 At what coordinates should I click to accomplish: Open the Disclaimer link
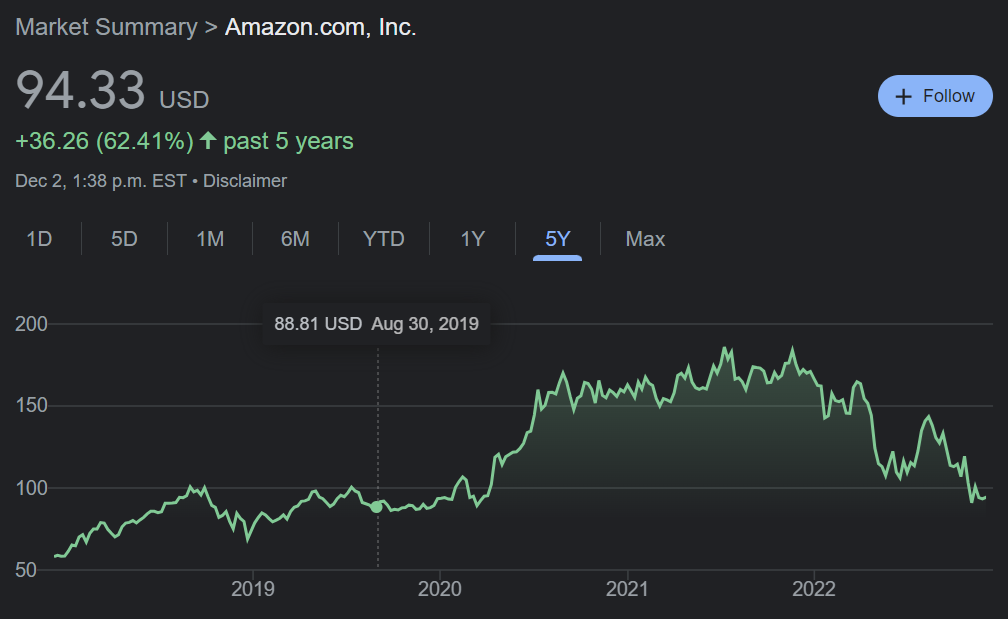tap(245, 181)
